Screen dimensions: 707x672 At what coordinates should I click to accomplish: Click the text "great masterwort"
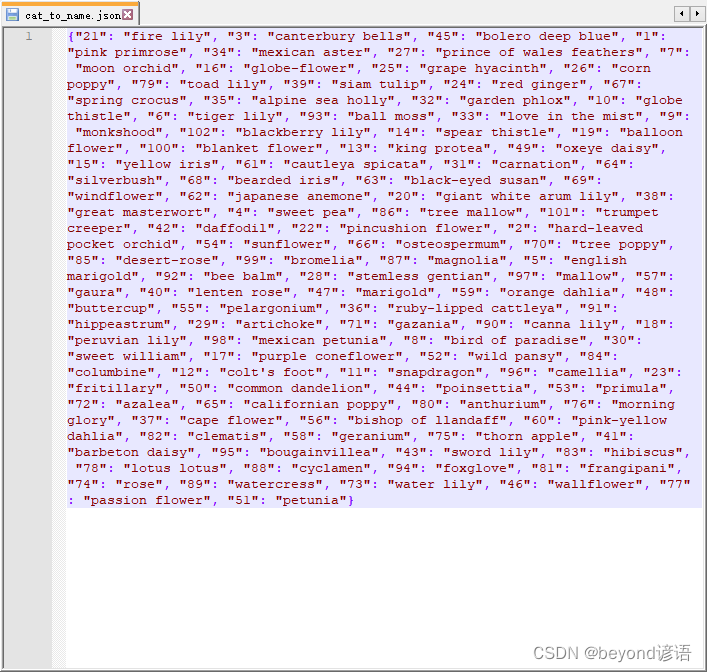(x=139, y=212)
